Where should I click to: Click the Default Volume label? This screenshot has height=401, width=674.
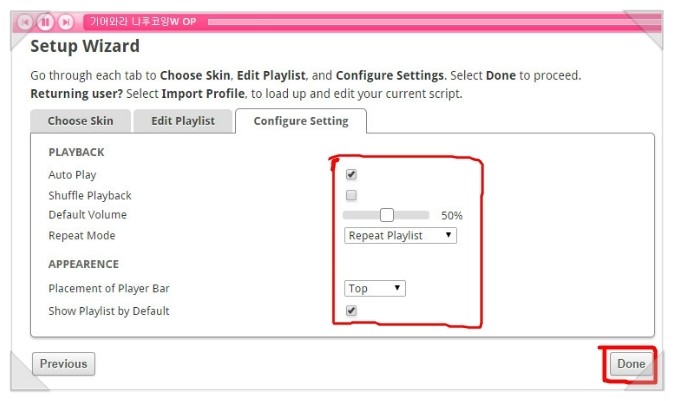click(x=88, y=214)
